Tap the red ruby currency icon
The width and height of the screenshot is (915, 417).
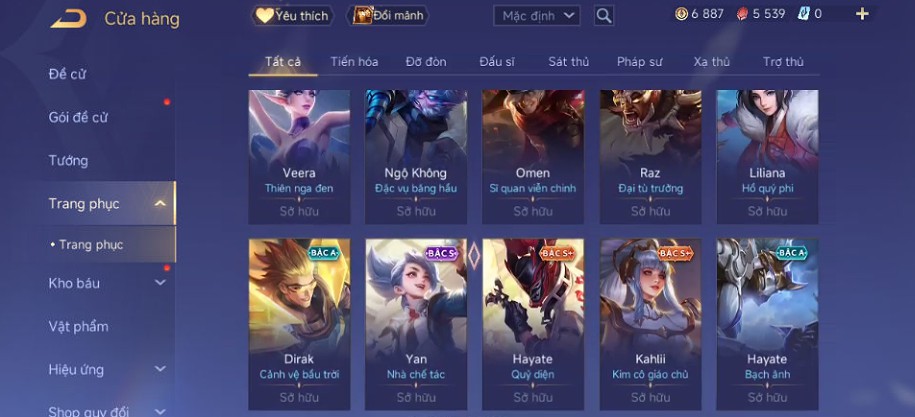click(742, 14)
